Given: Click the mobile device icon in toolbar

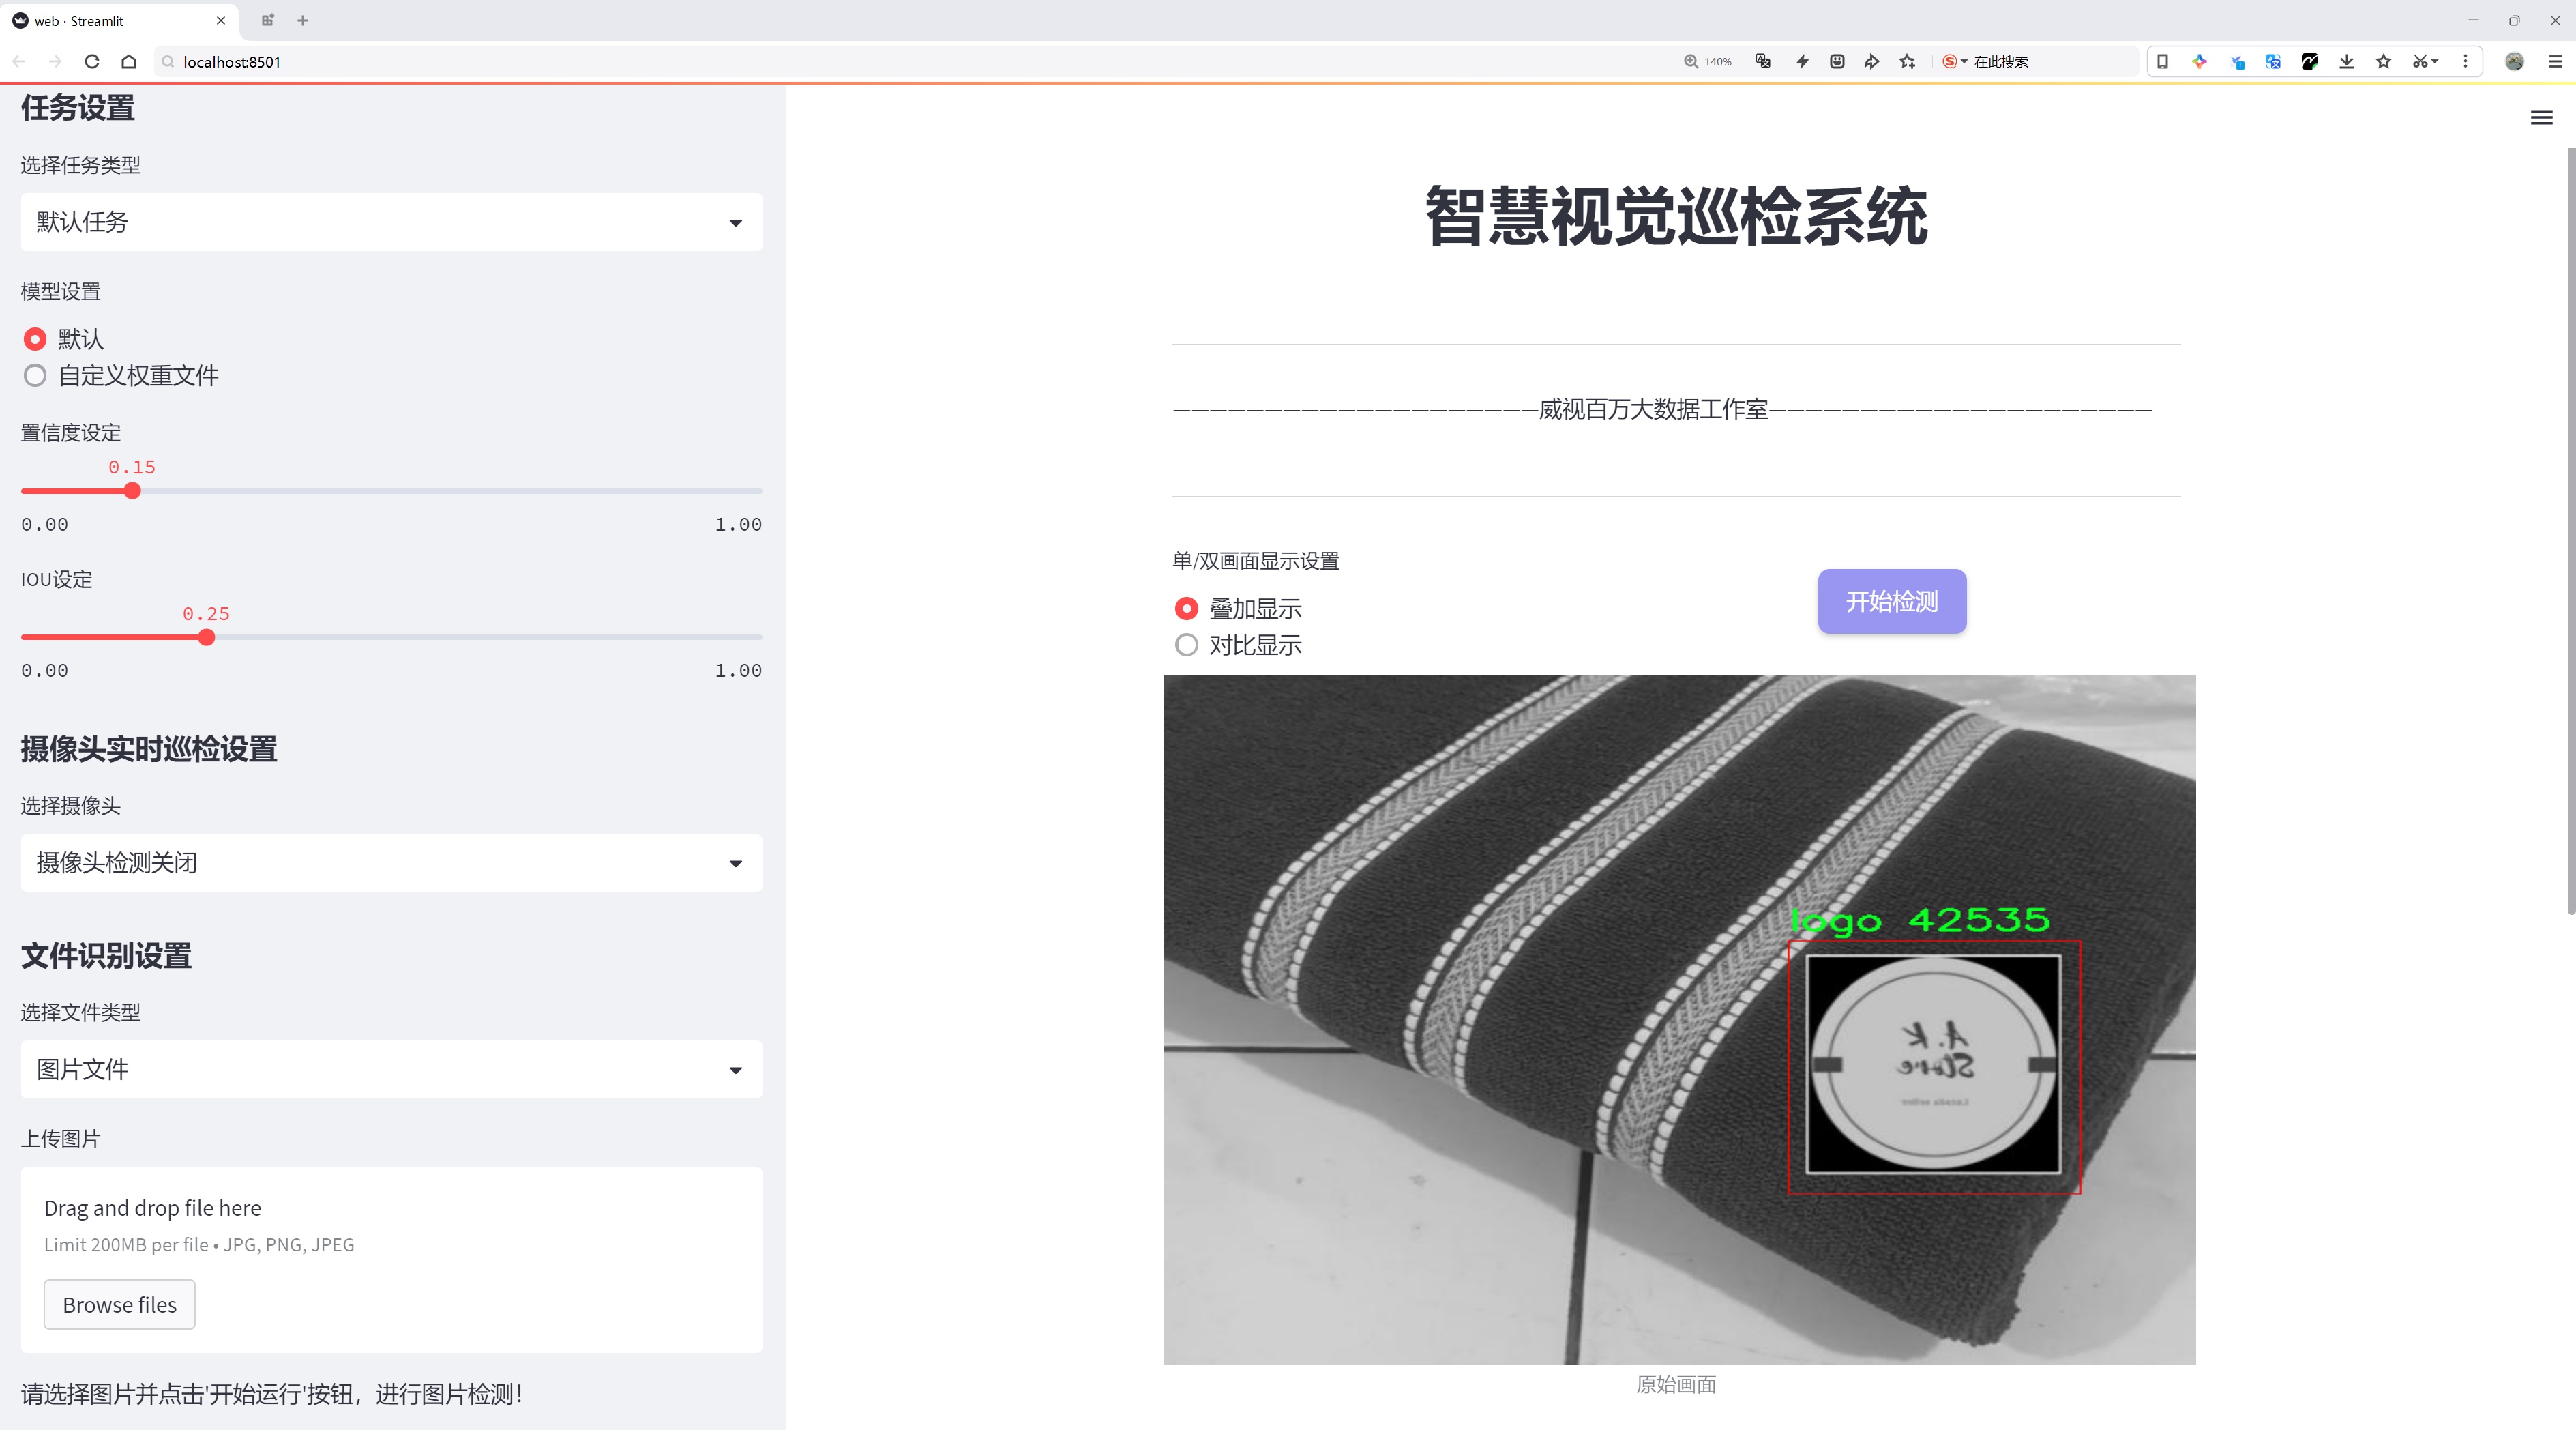Looking at the screenshot, I should tap(2163, 61).
